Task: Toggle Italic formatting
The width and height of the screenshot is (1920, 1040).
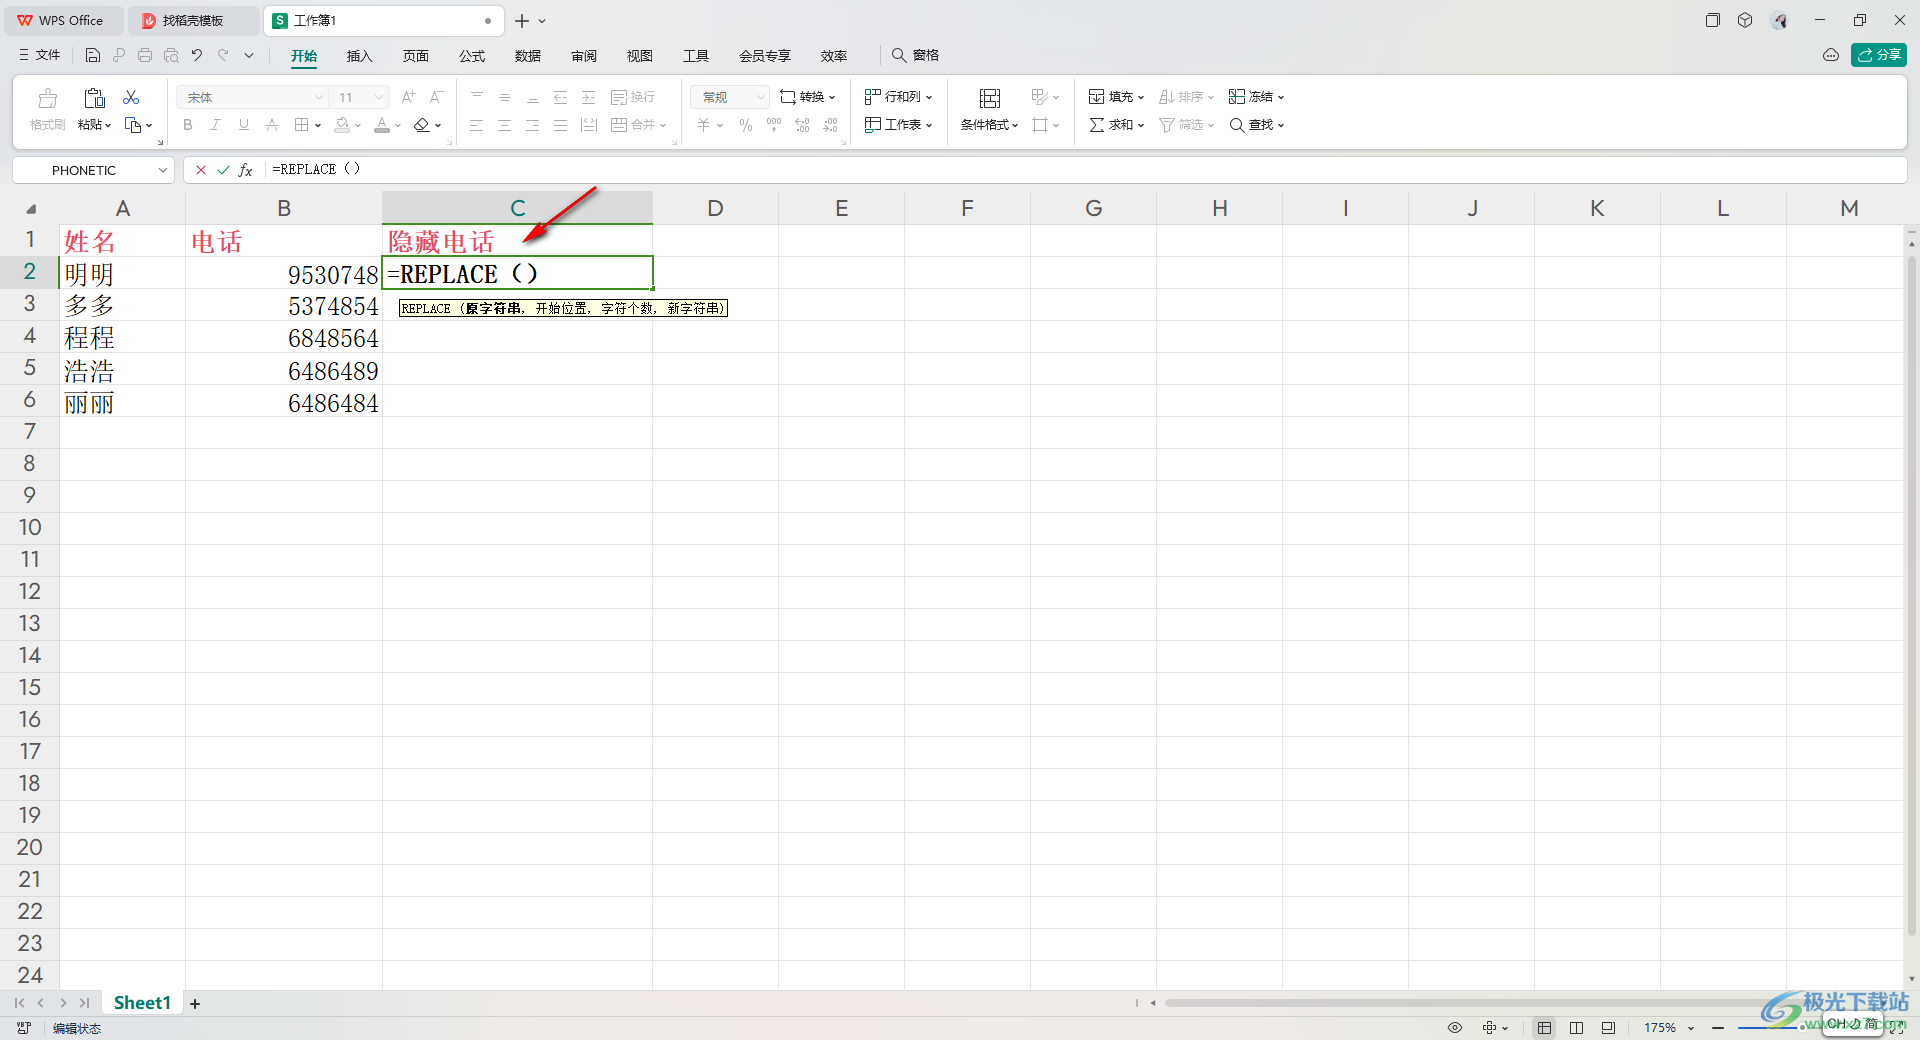Action: [x=215, y=125]
